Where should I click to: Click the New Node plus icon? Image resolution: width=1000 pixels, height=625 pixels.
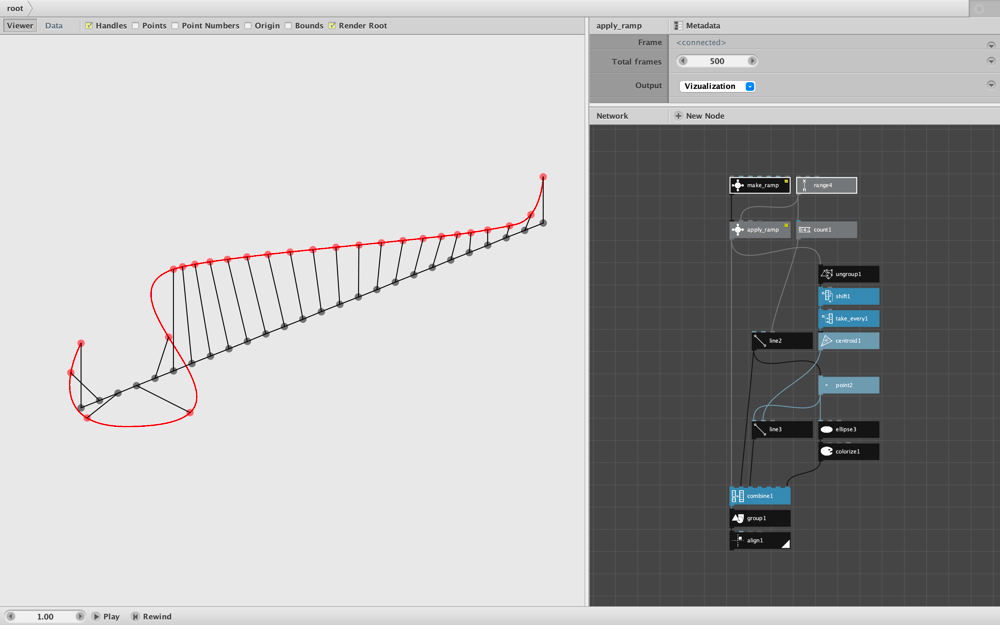678,116
